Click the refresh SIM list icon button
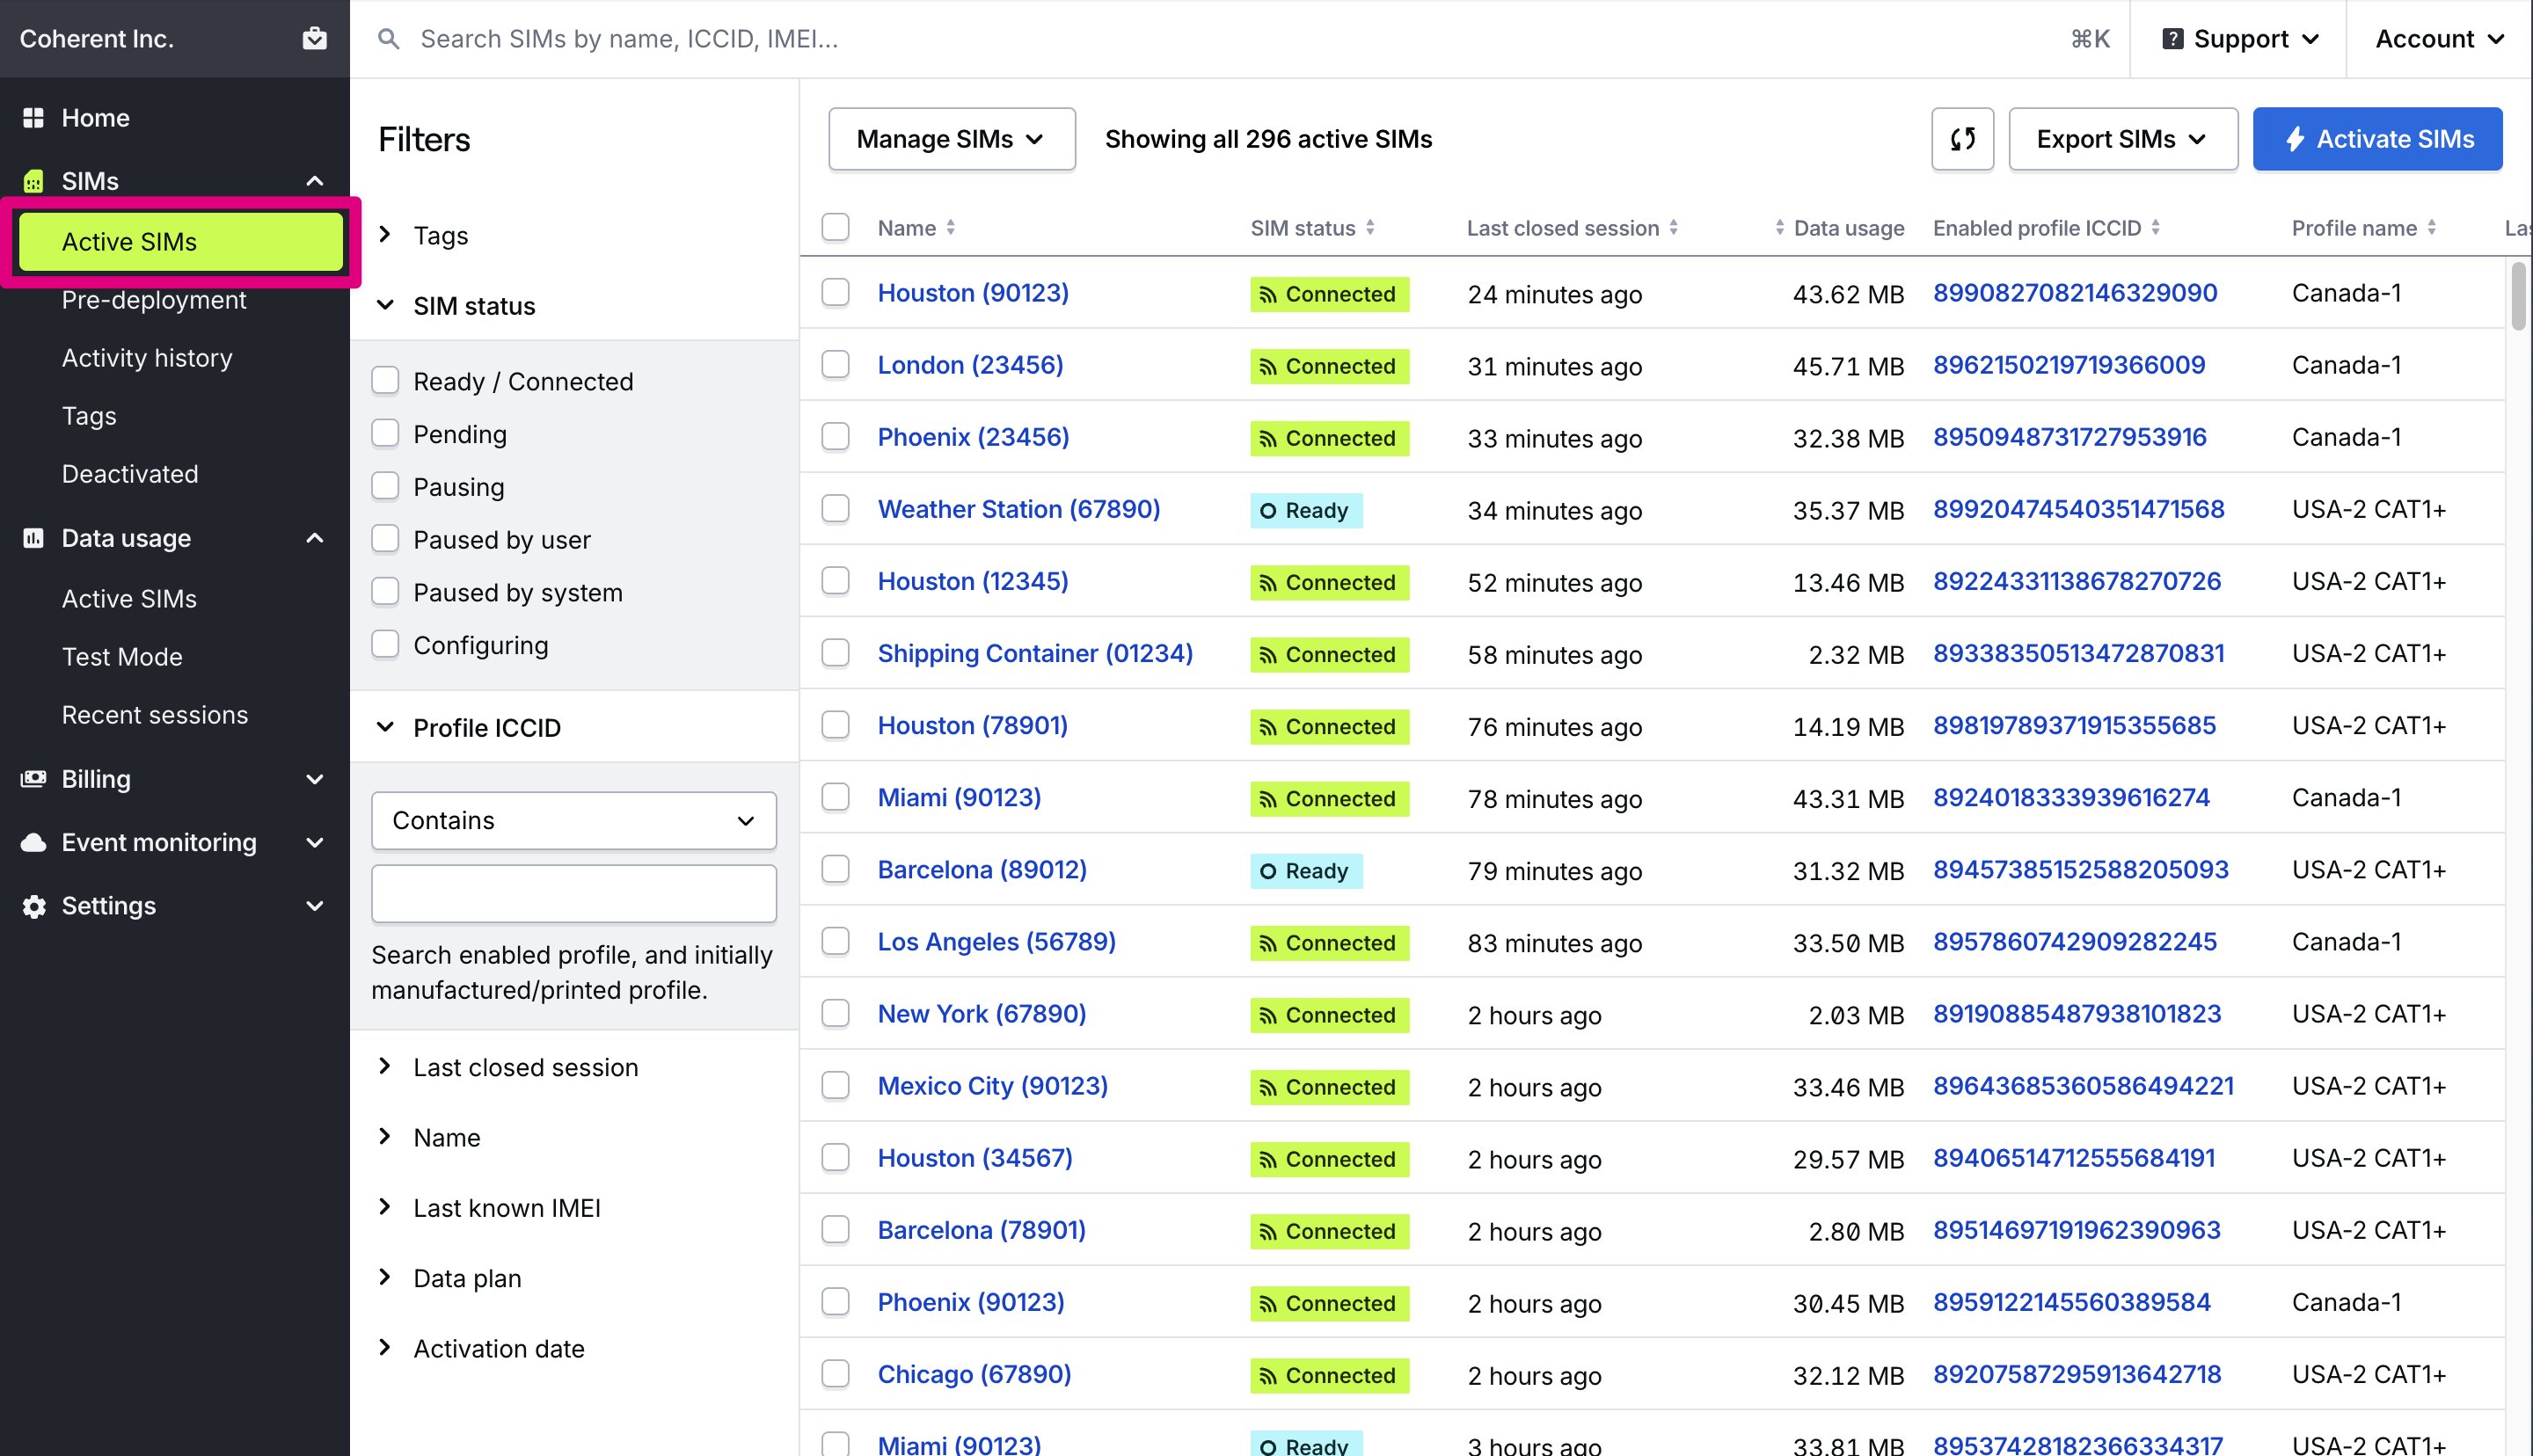 1962,139
